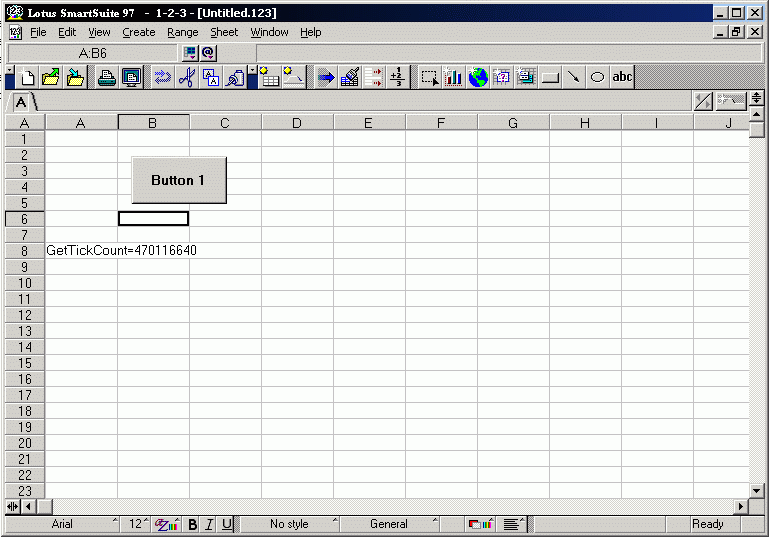Screen dimensions: 769x537
Task: Select the diagonal line drawing tool
Action: coord(573,77)
